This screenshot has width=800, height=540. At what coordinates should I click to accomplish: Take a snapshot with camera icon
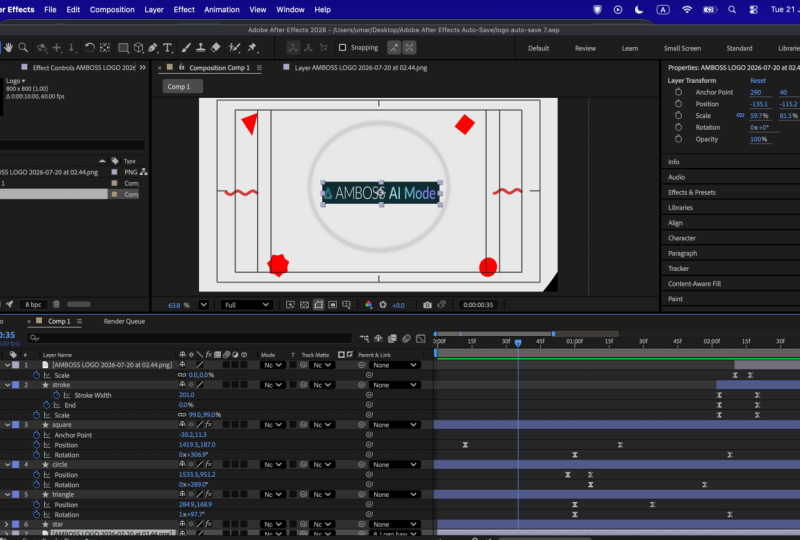[428, 305]
